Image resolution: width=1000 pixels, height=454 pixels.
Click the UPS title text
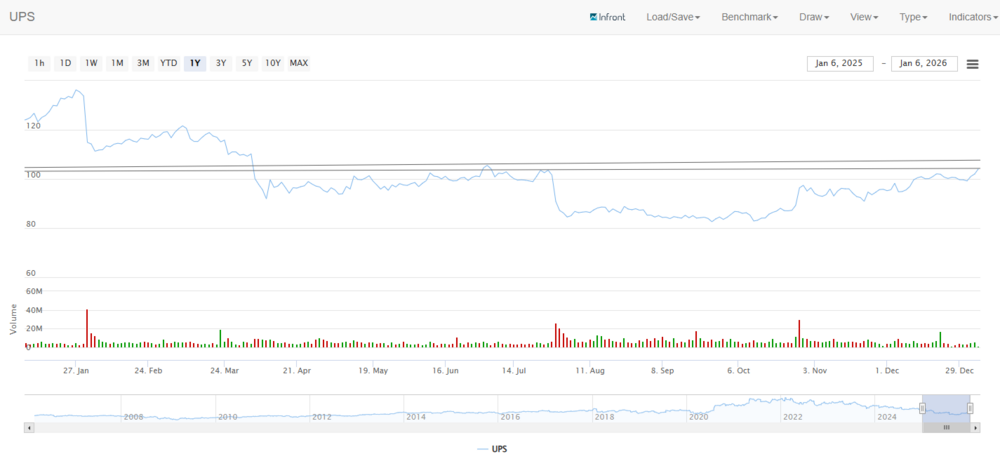click(x=22, y=17)
